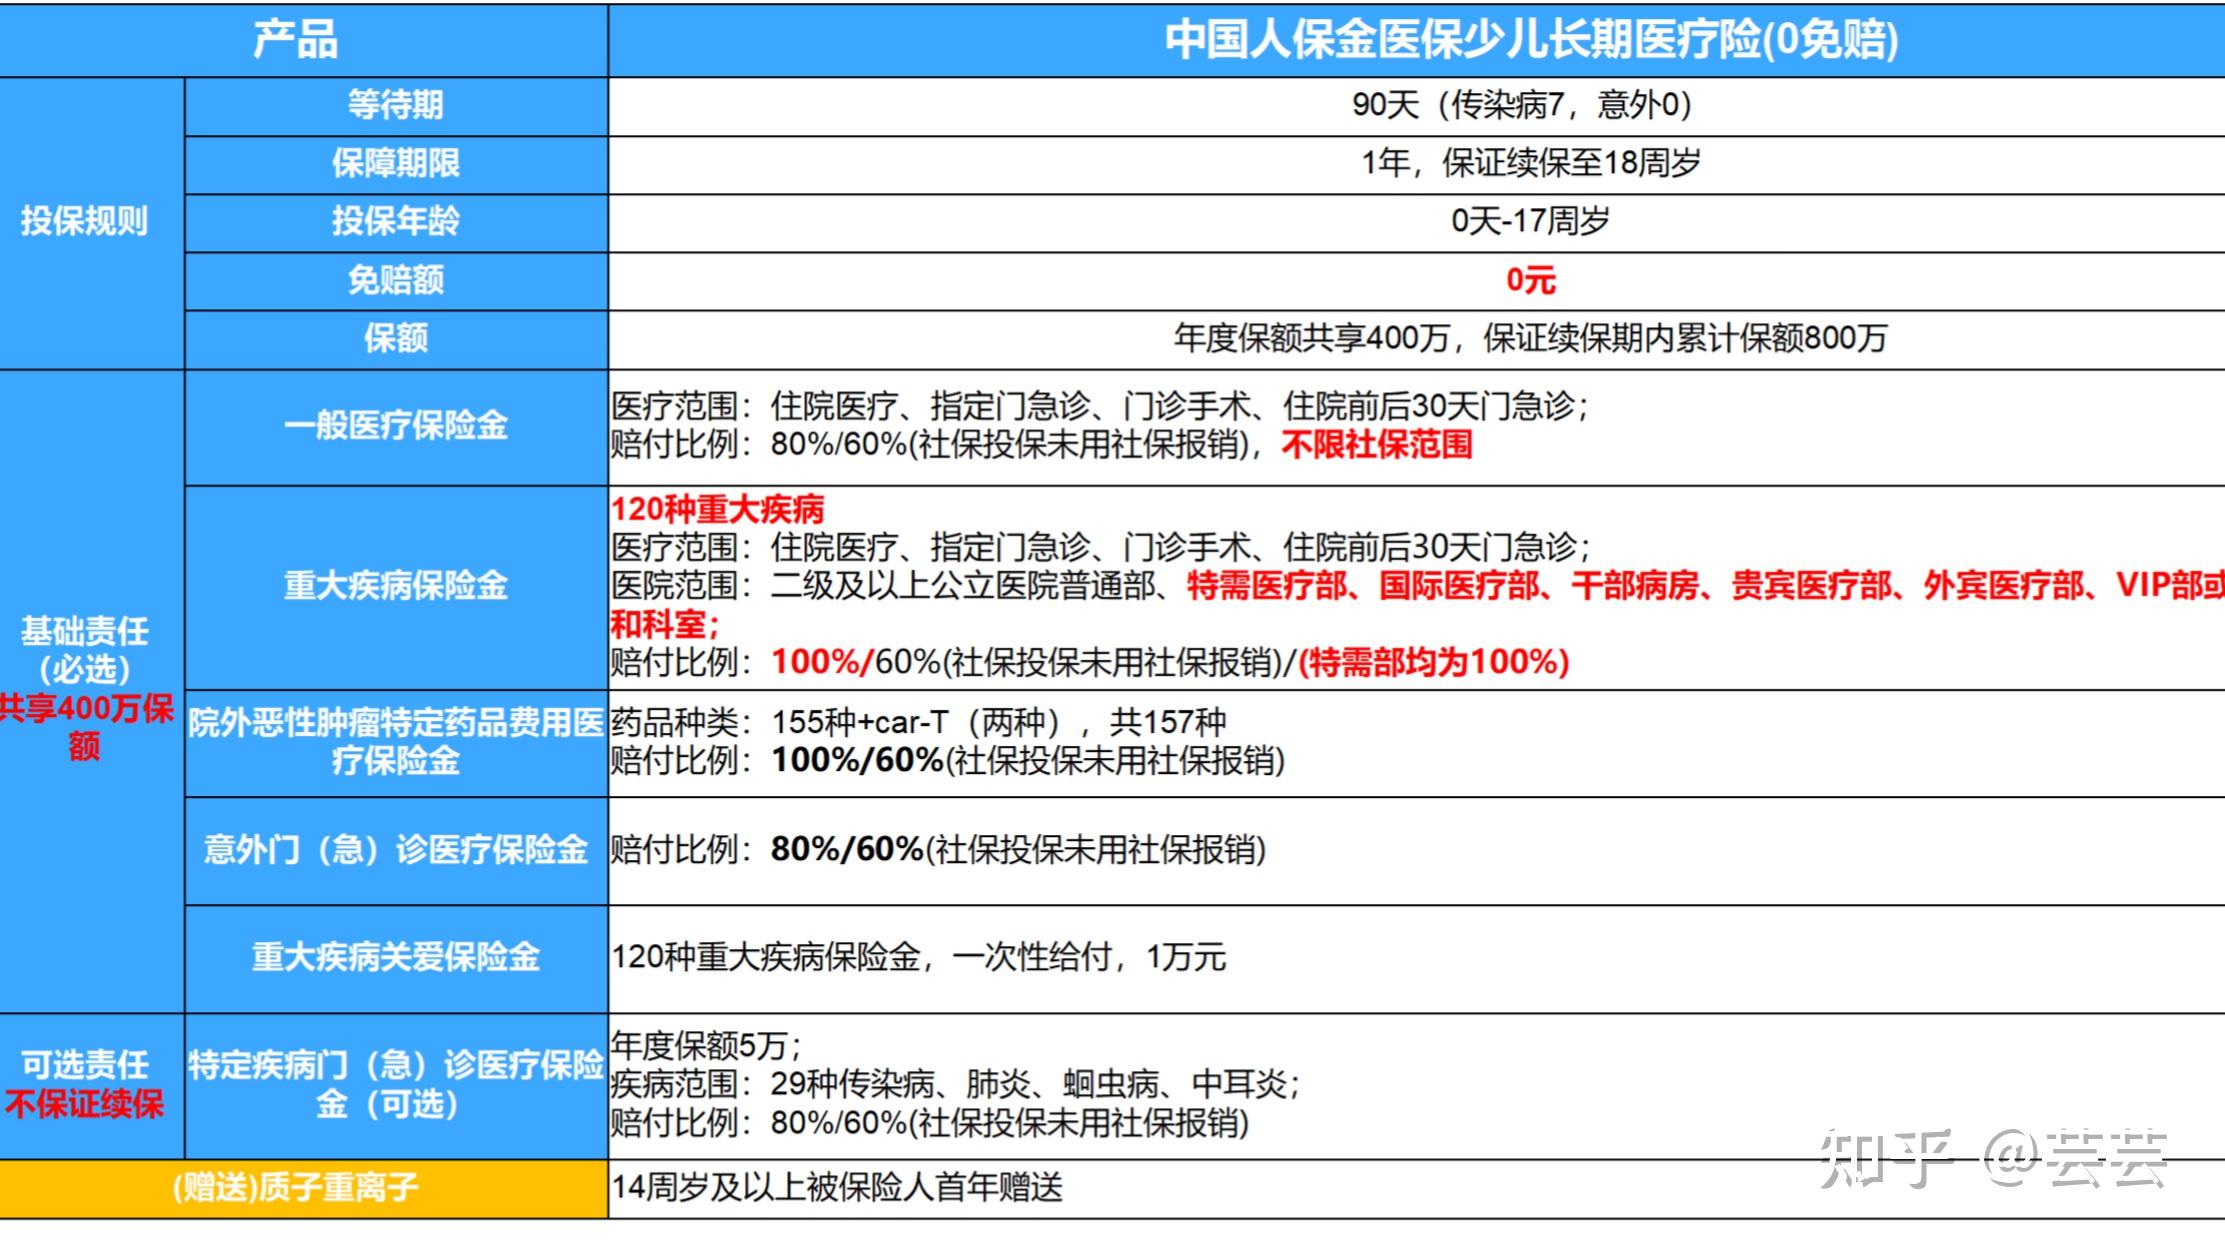Click the 年度保额5万； line
2225x1249 pixels.
pos(706,1046)
